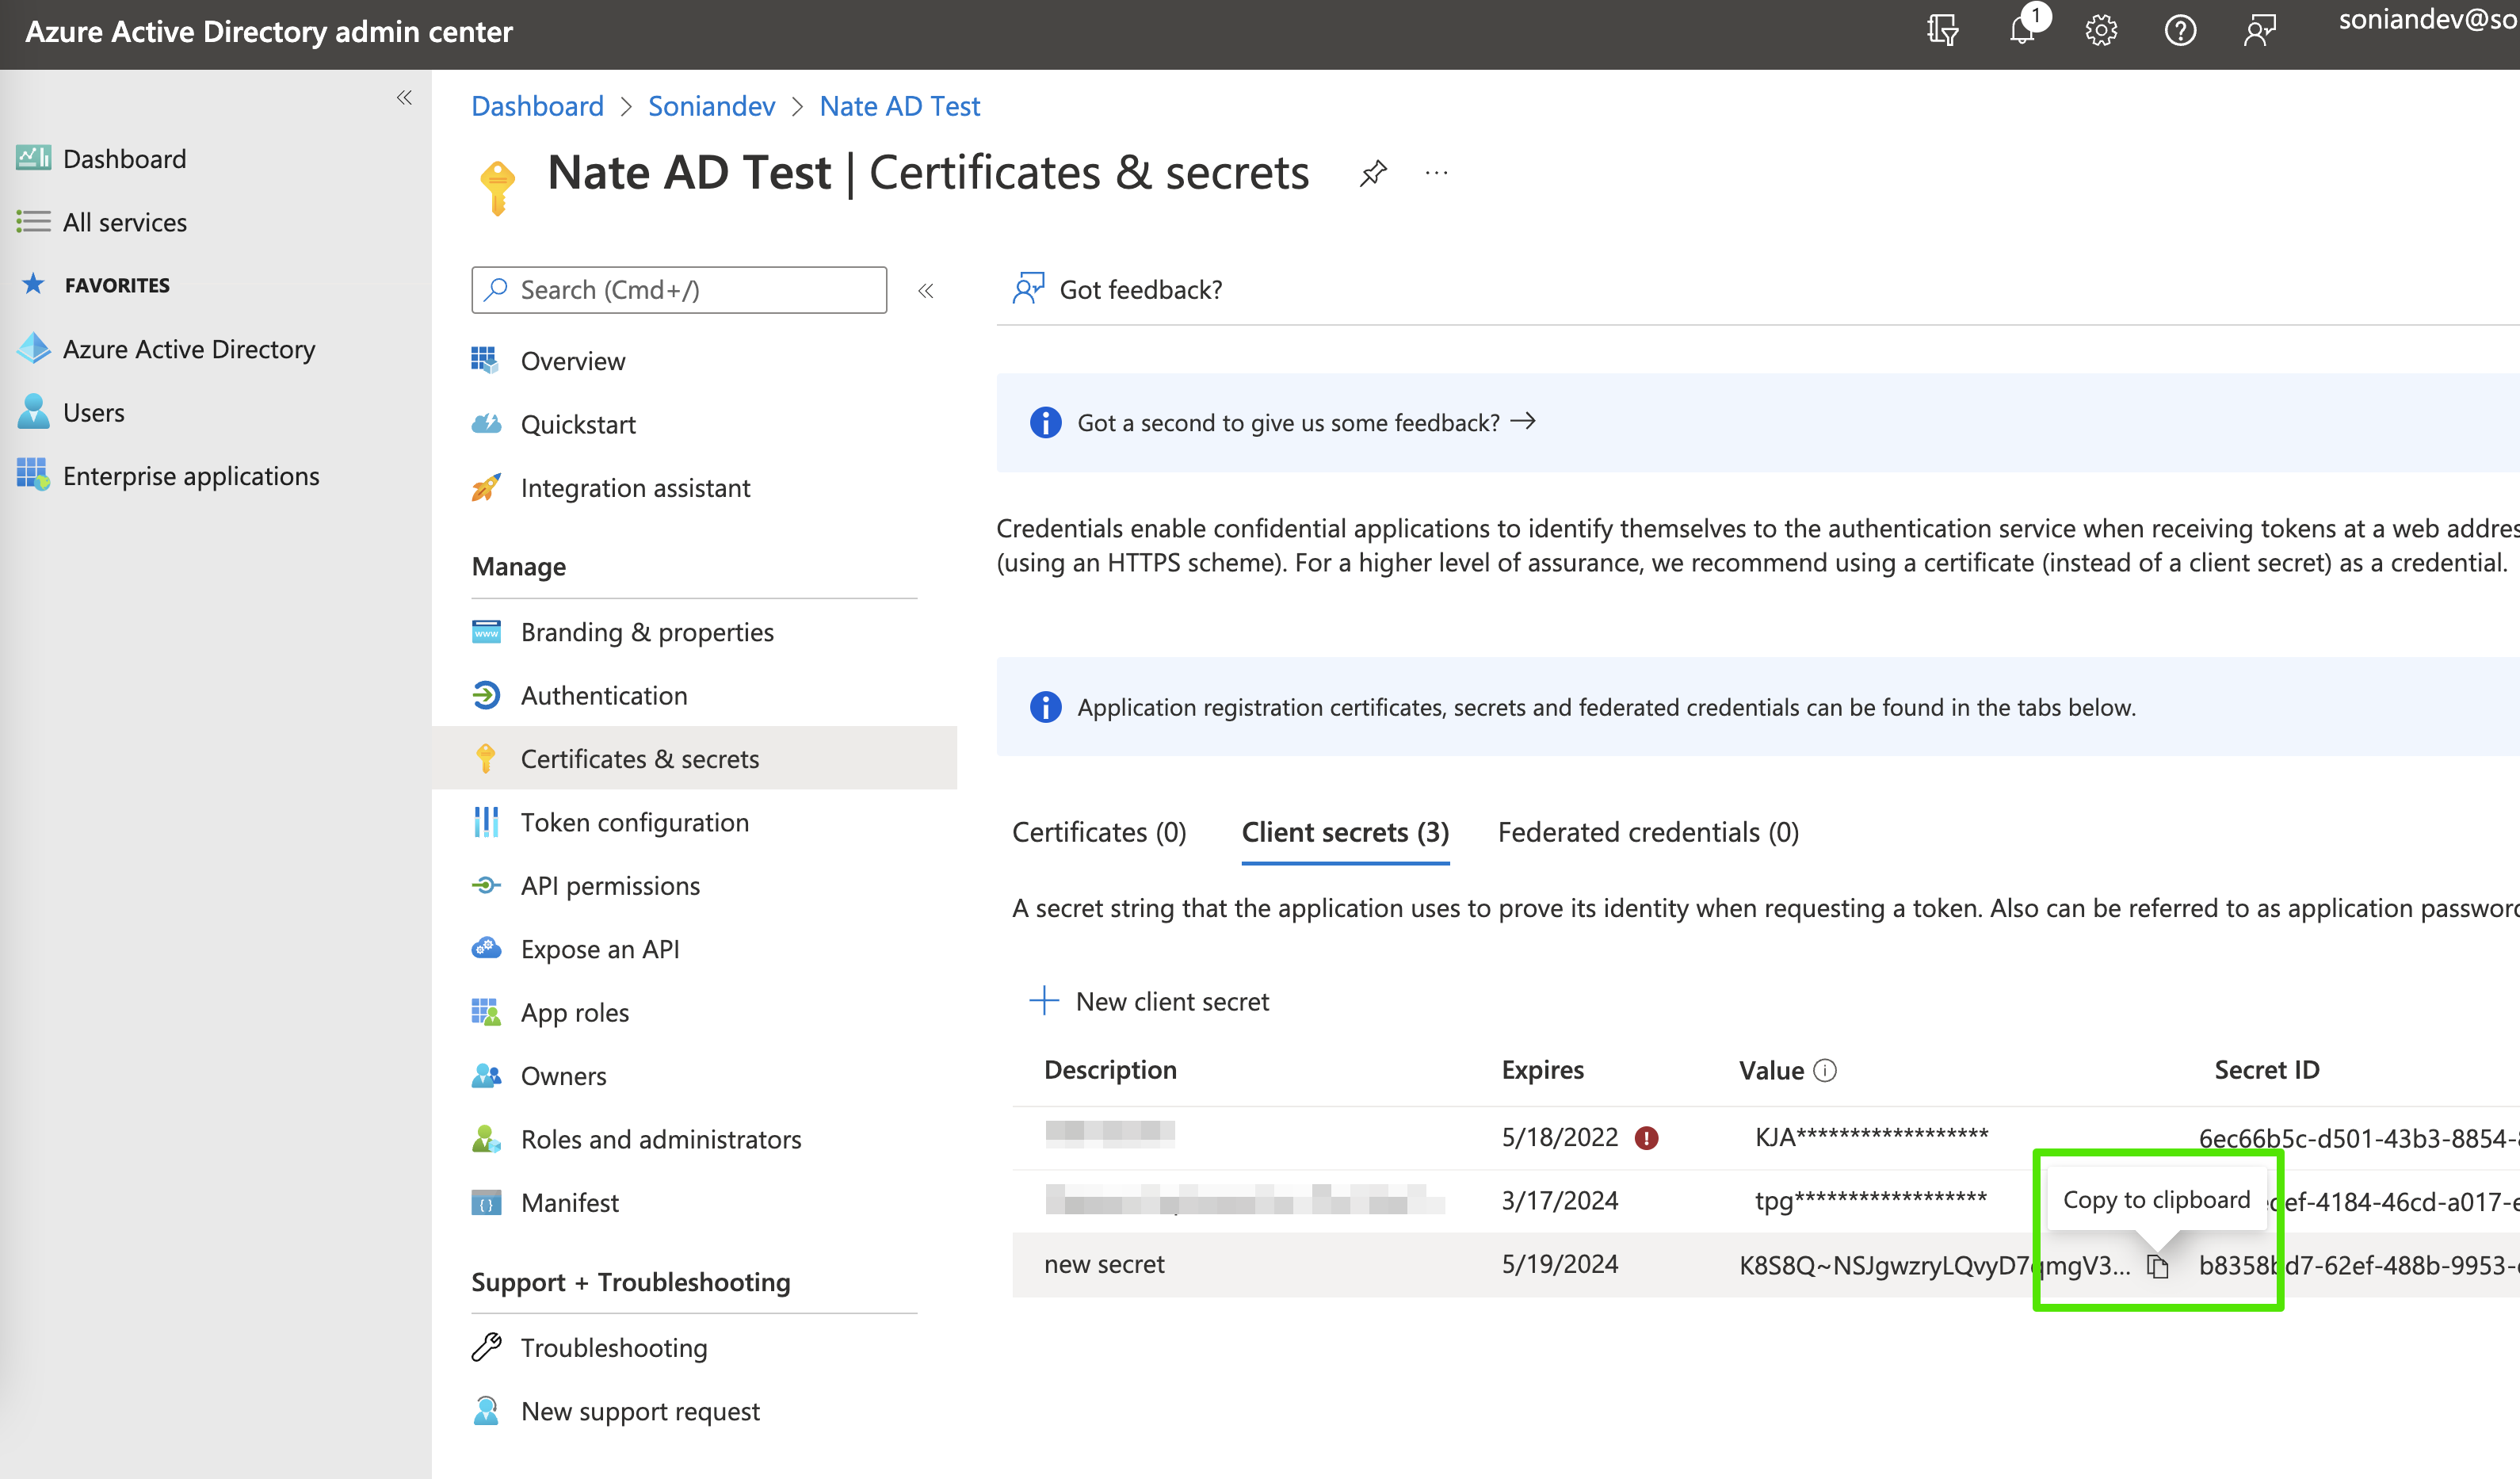Click the Soniandev breadcrumb link
2520x1479 pixels.
[711, 106]
